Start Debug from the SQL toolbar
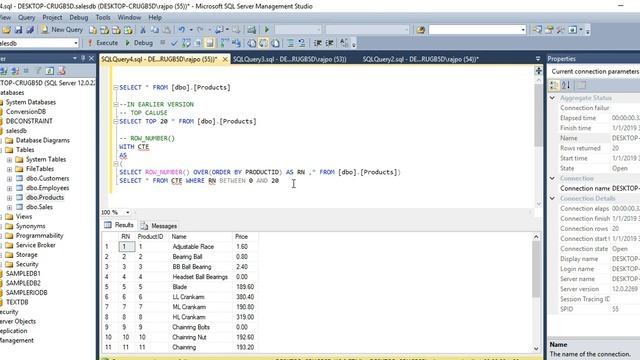 [139, 43]
